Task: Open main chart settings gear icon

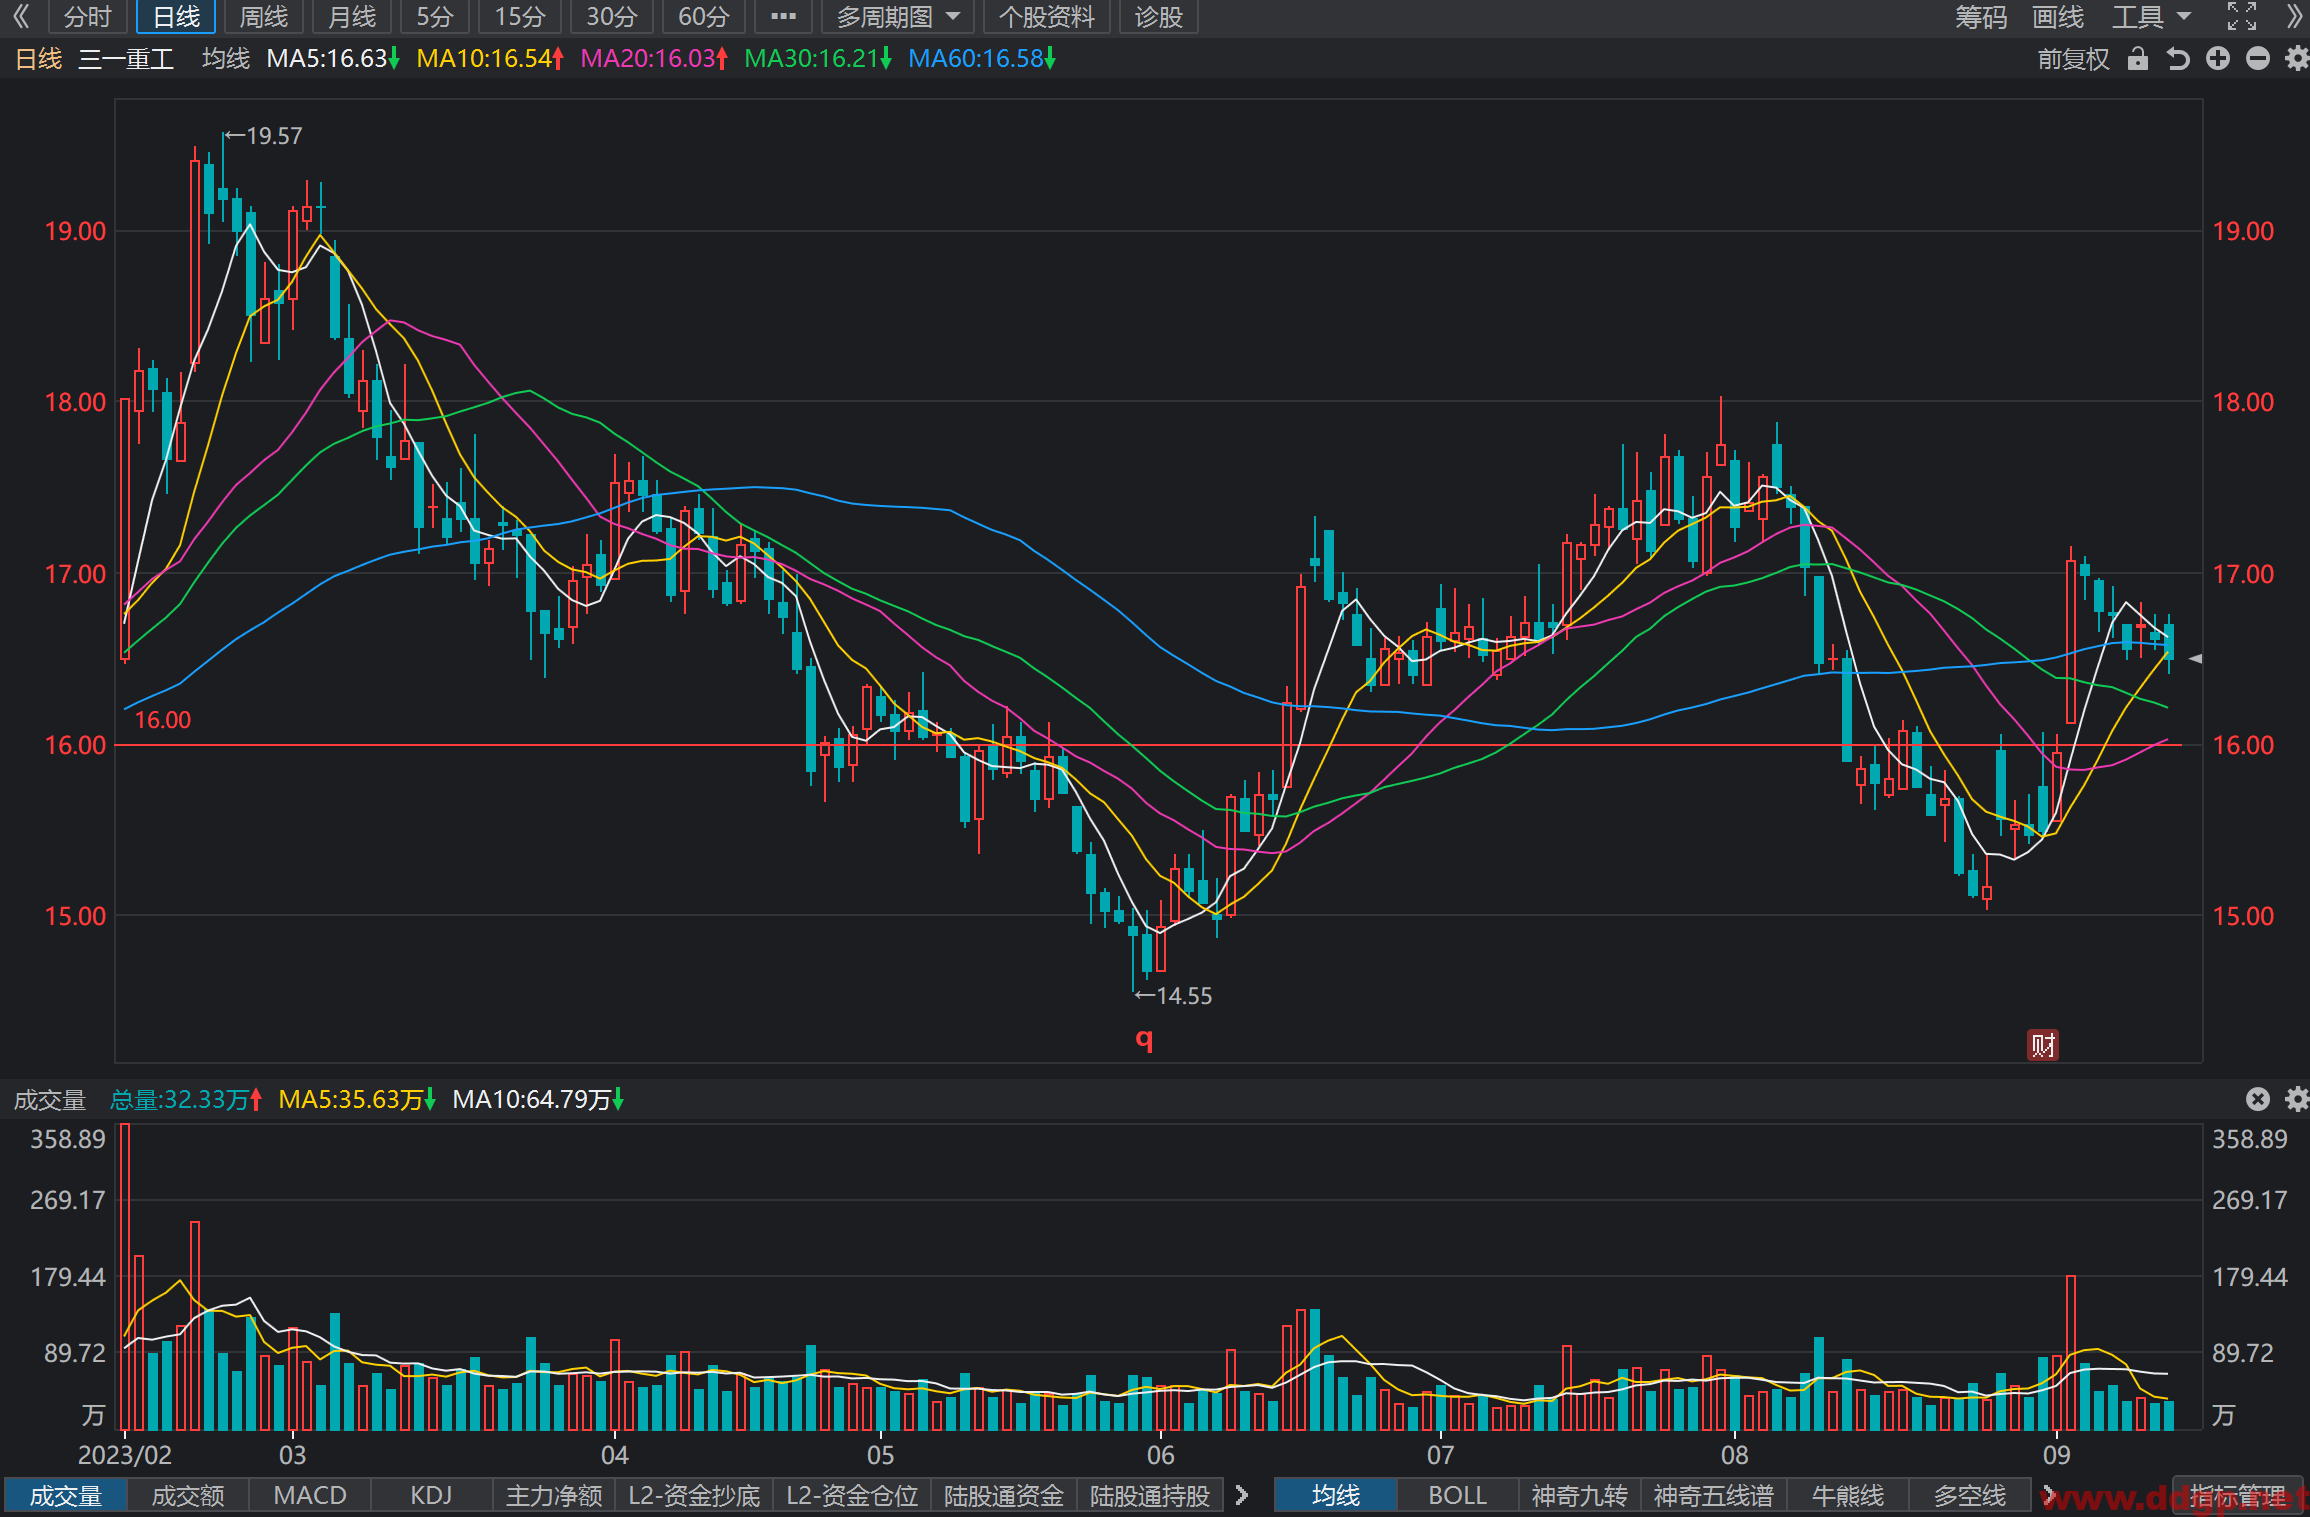Action: click(x=2297, y=59)
